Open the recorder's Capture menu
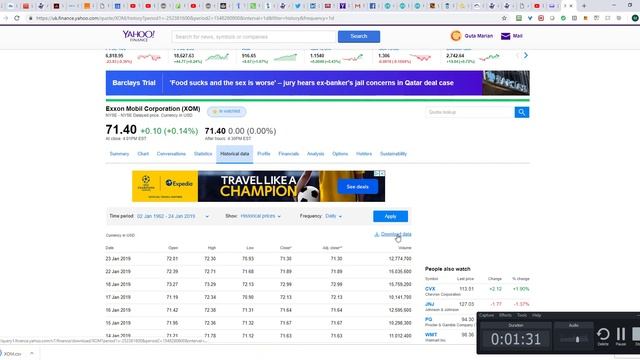This screenshot has width=640, height=360. (x=486, y=315)
